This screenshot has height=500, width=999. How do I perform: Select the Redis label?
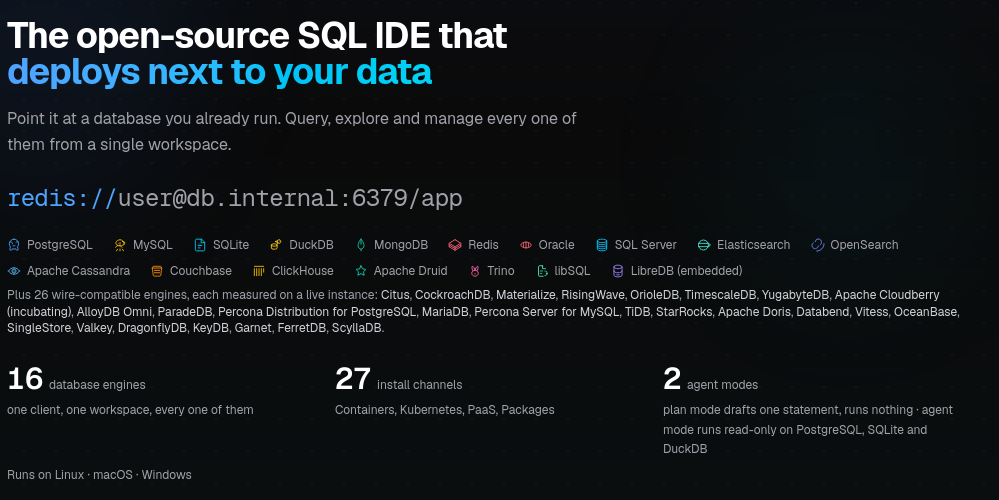coord(484,245)
